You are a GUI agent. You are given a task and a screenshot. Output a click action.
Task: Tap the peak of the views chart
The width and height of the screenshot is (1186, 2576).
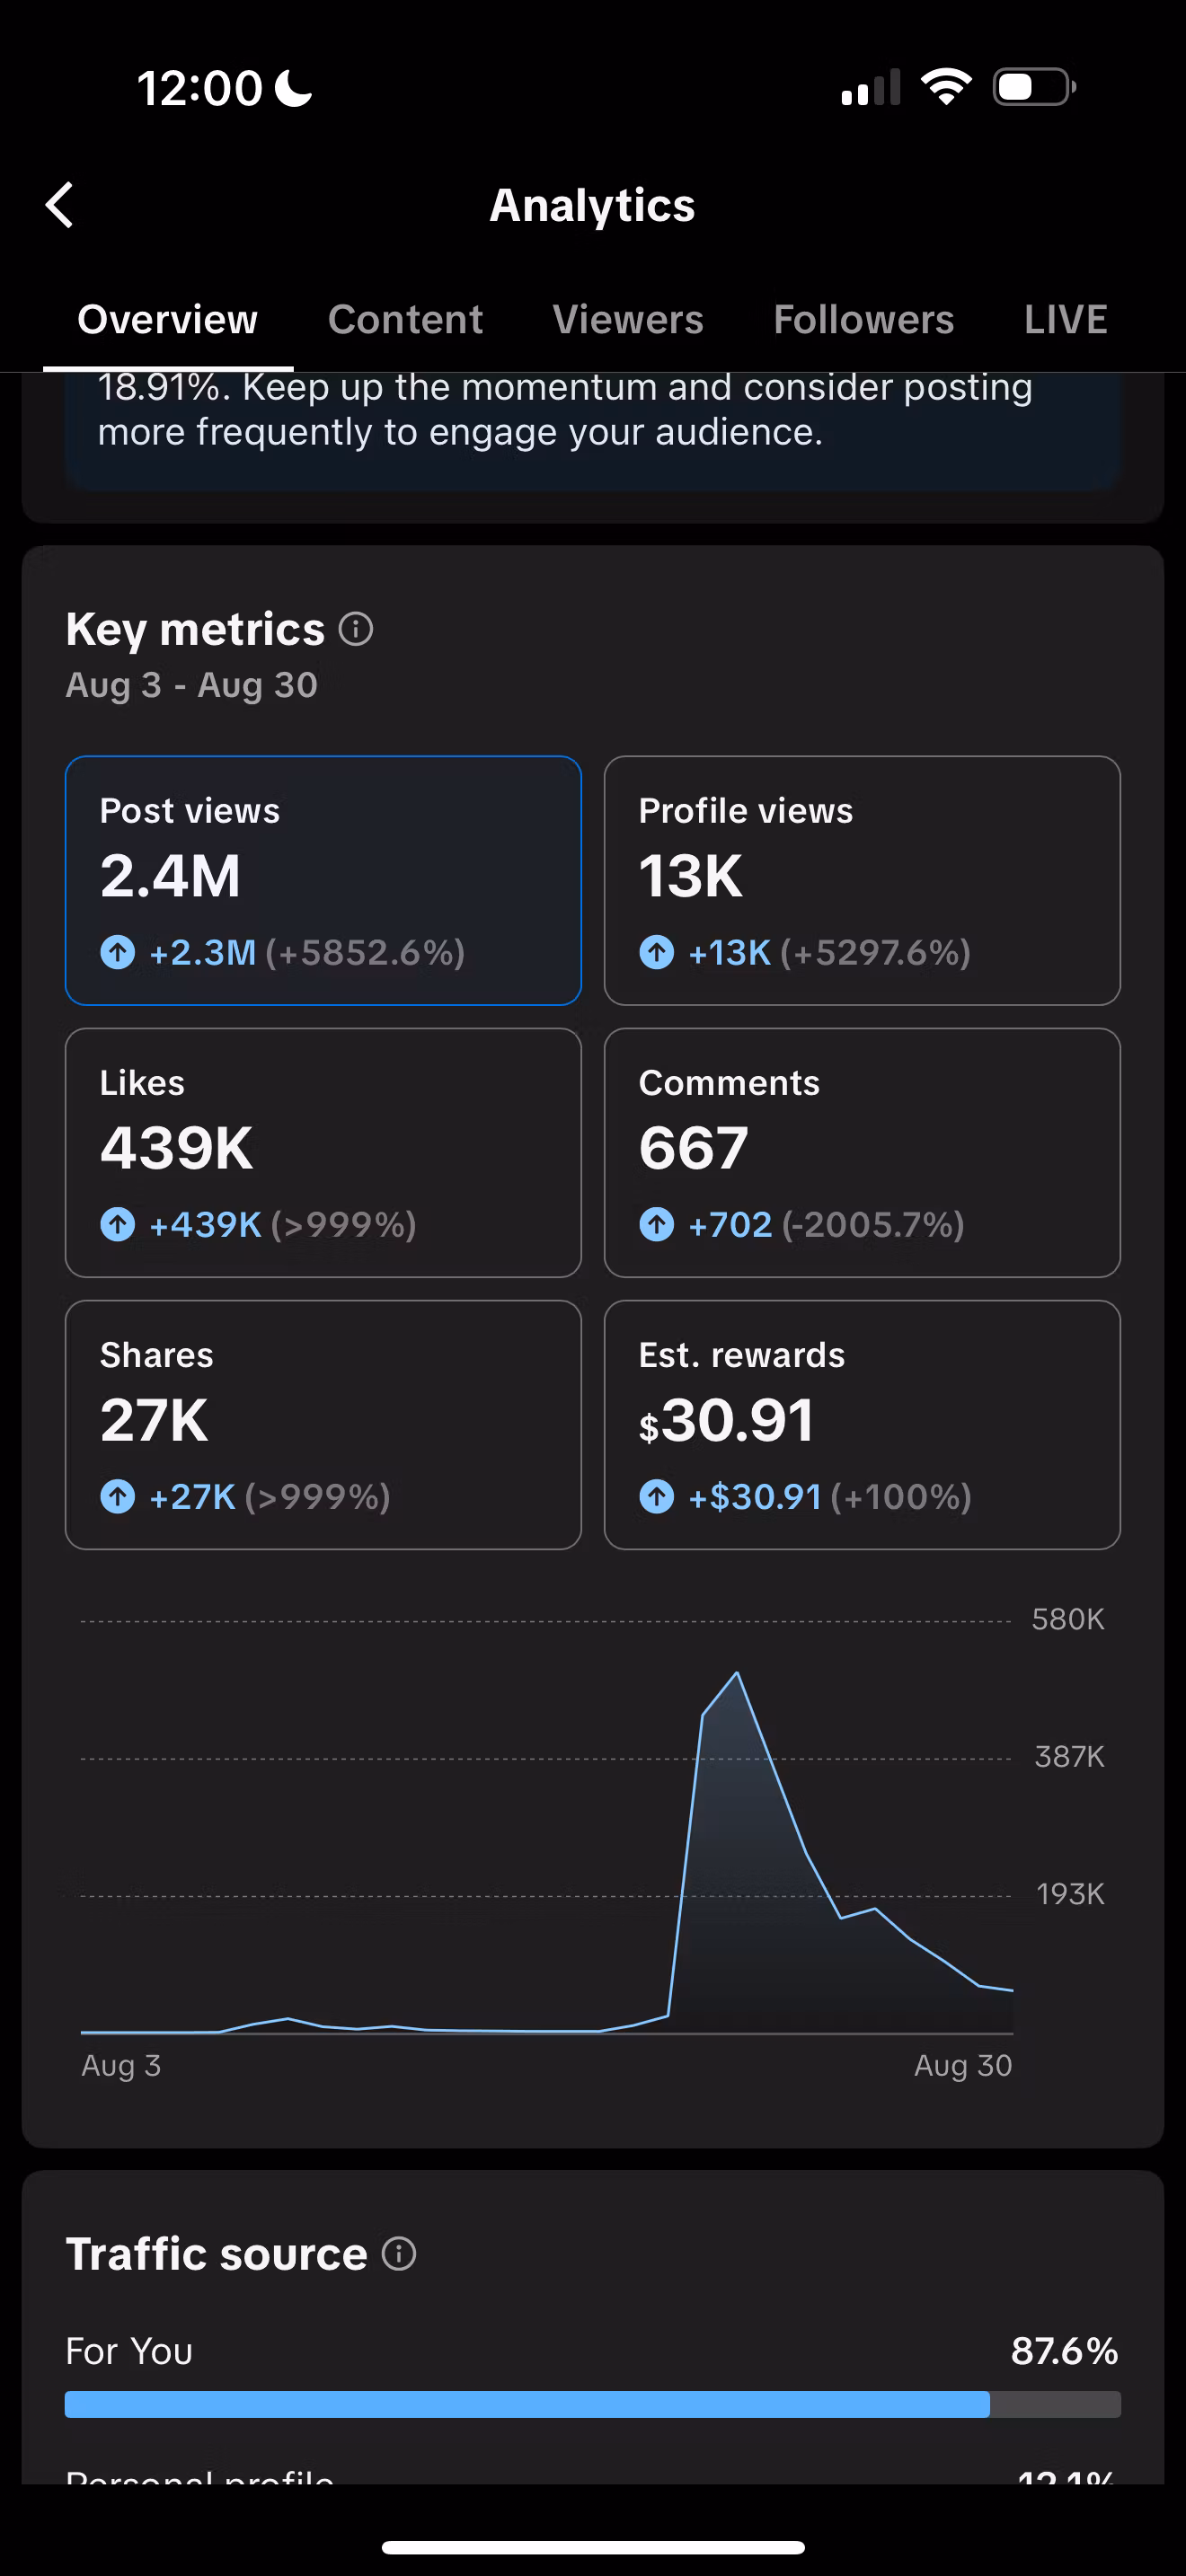737,1673
